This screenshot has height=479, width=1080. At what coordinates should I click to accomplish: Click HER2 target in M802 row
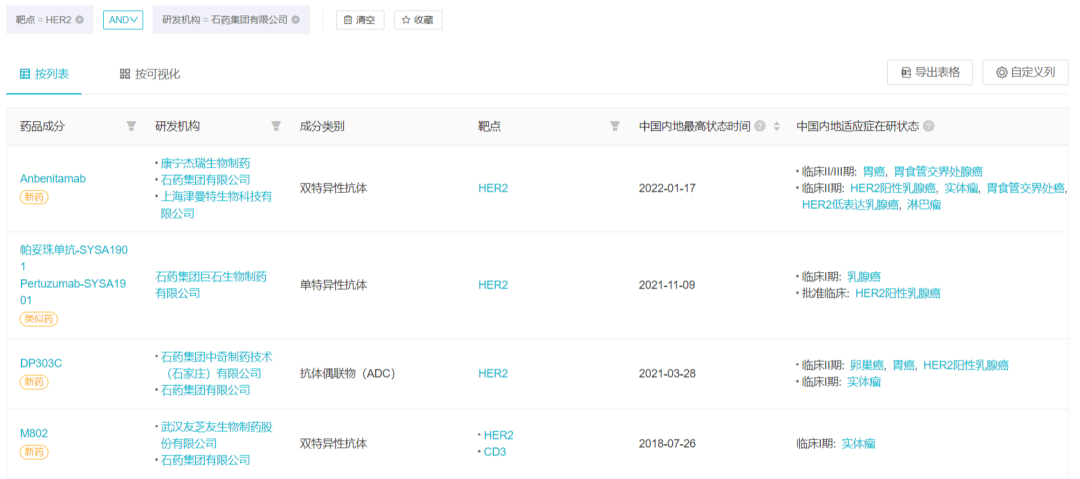(499, 435)
